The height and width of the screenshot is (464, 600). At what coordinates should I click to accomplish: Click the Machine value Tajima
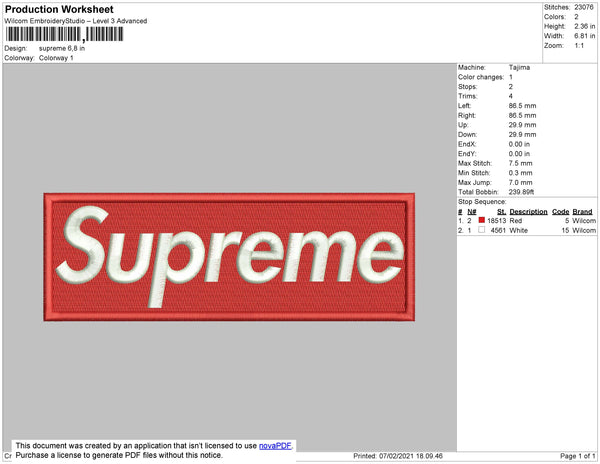coord(519,67)
